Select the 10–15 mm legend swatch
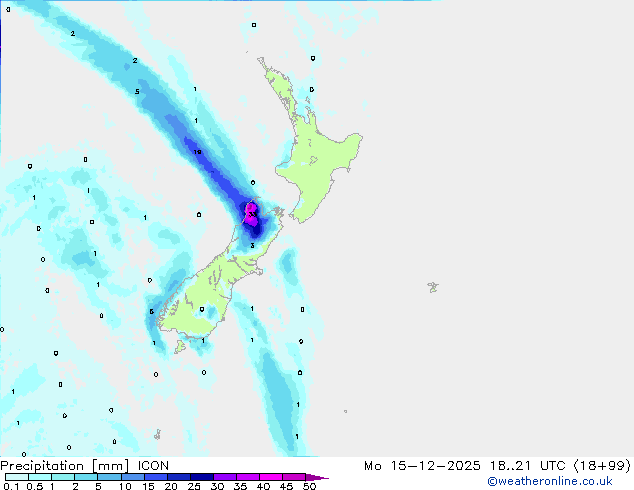 click(132, 477)
